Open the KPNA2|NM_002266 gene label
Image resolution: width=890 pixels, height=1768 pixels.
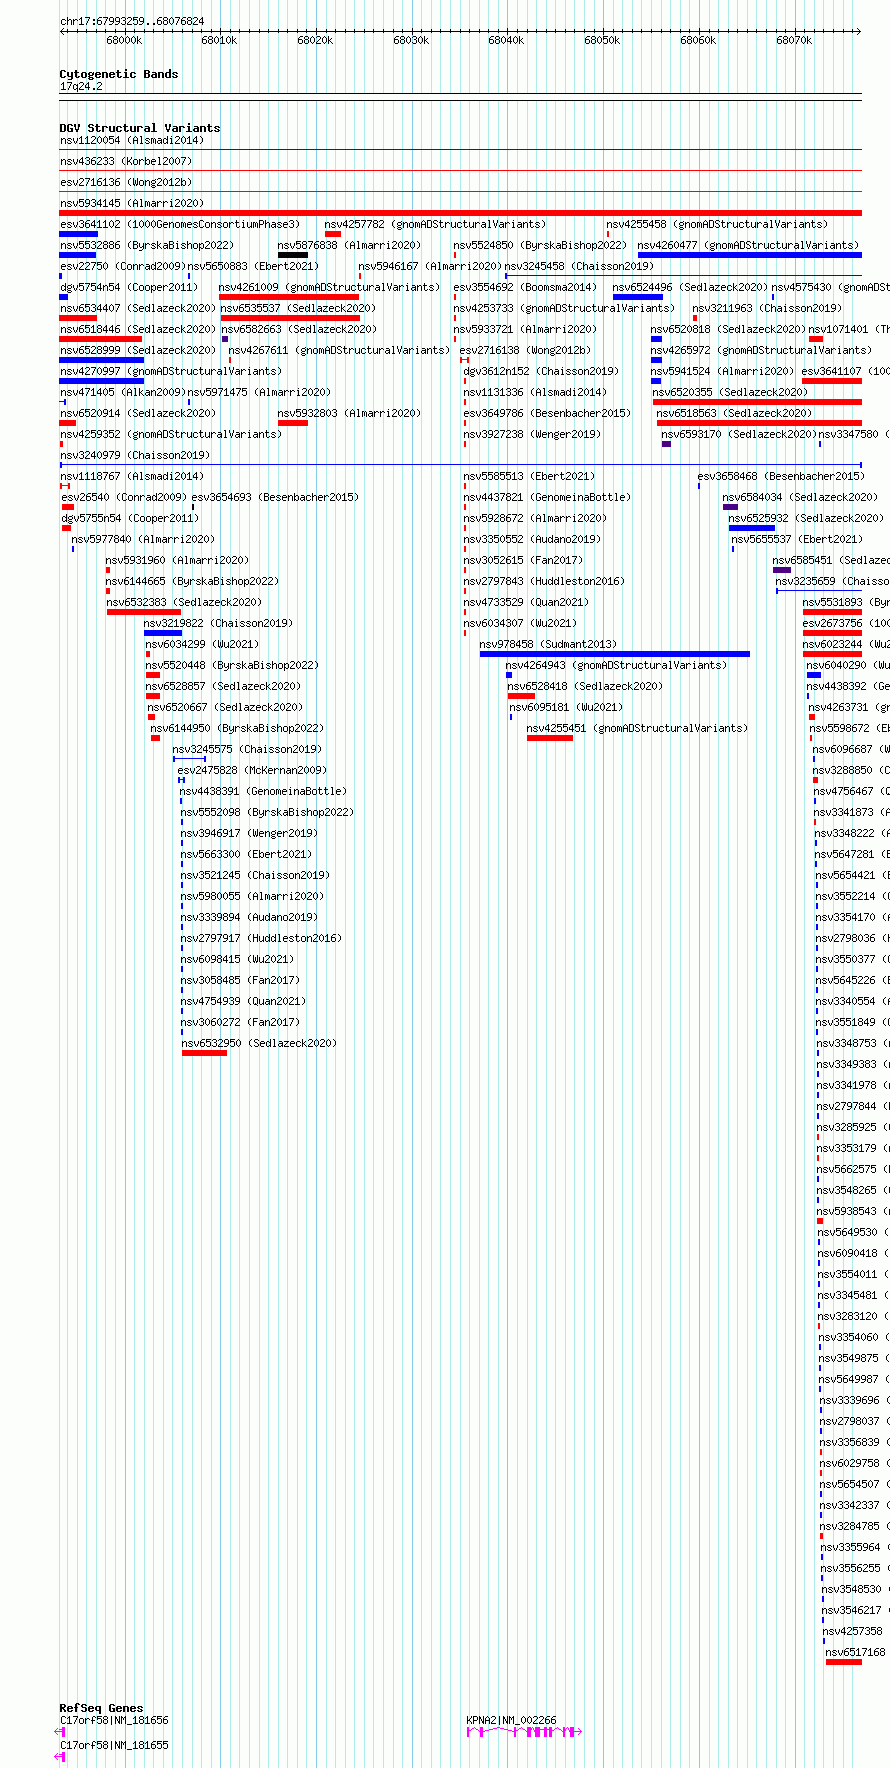[511, 1721]
